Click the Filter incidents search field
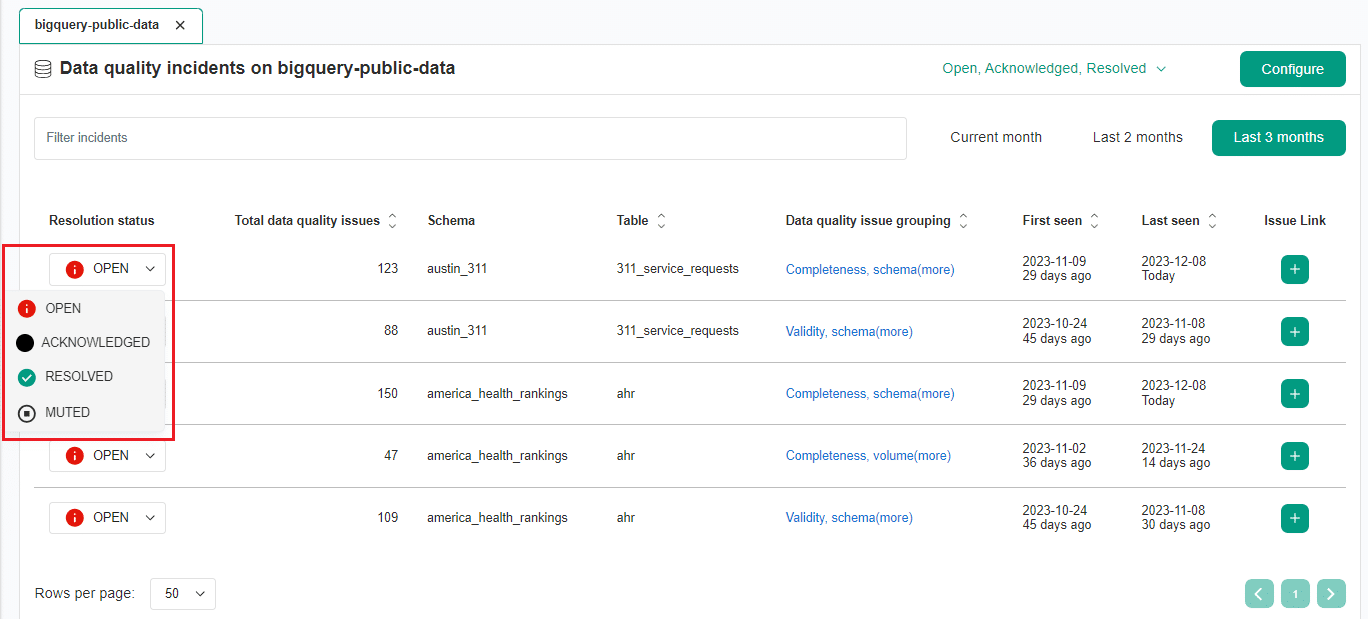The image size is (1368, 619). click(470, 138)
